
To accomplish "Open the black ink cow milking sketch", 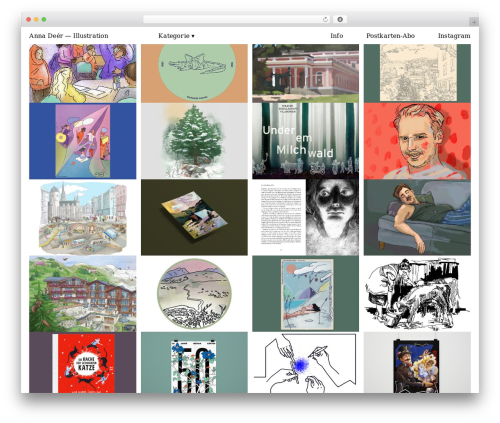I will point(417,294).
